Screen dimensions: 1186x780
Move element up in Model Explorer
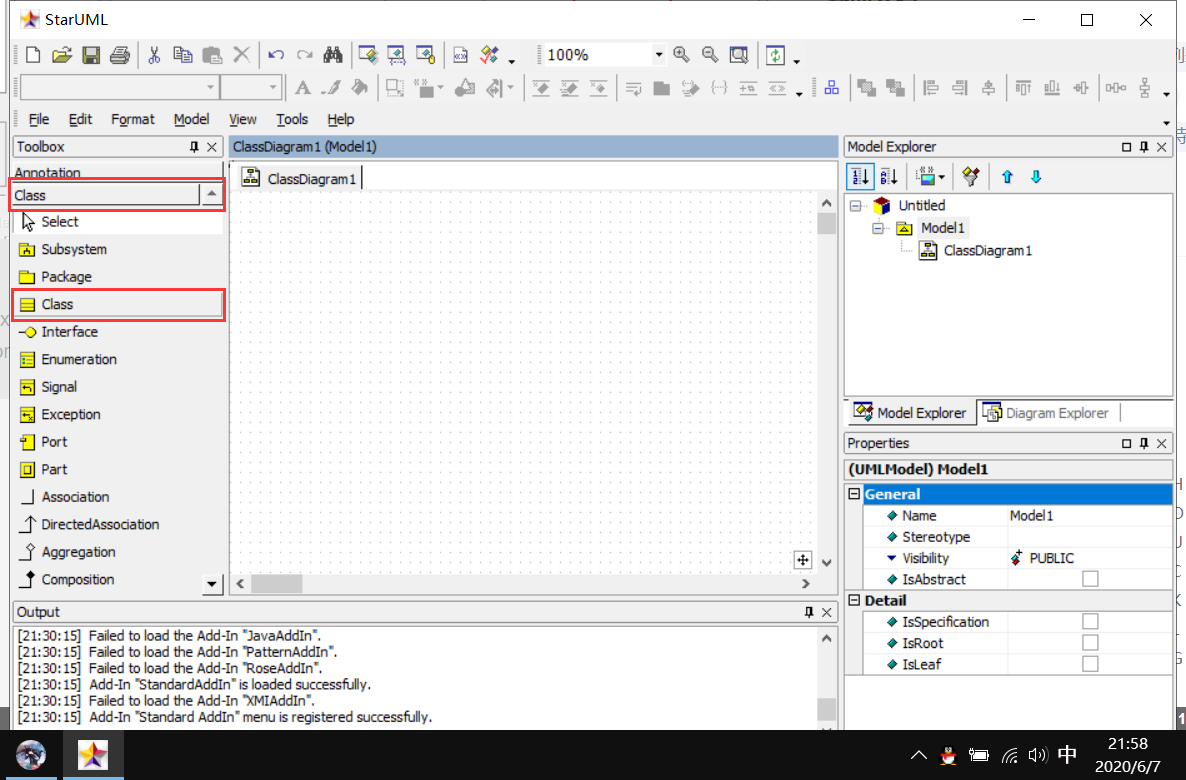pyautogui.click(x=1007, y=177)
